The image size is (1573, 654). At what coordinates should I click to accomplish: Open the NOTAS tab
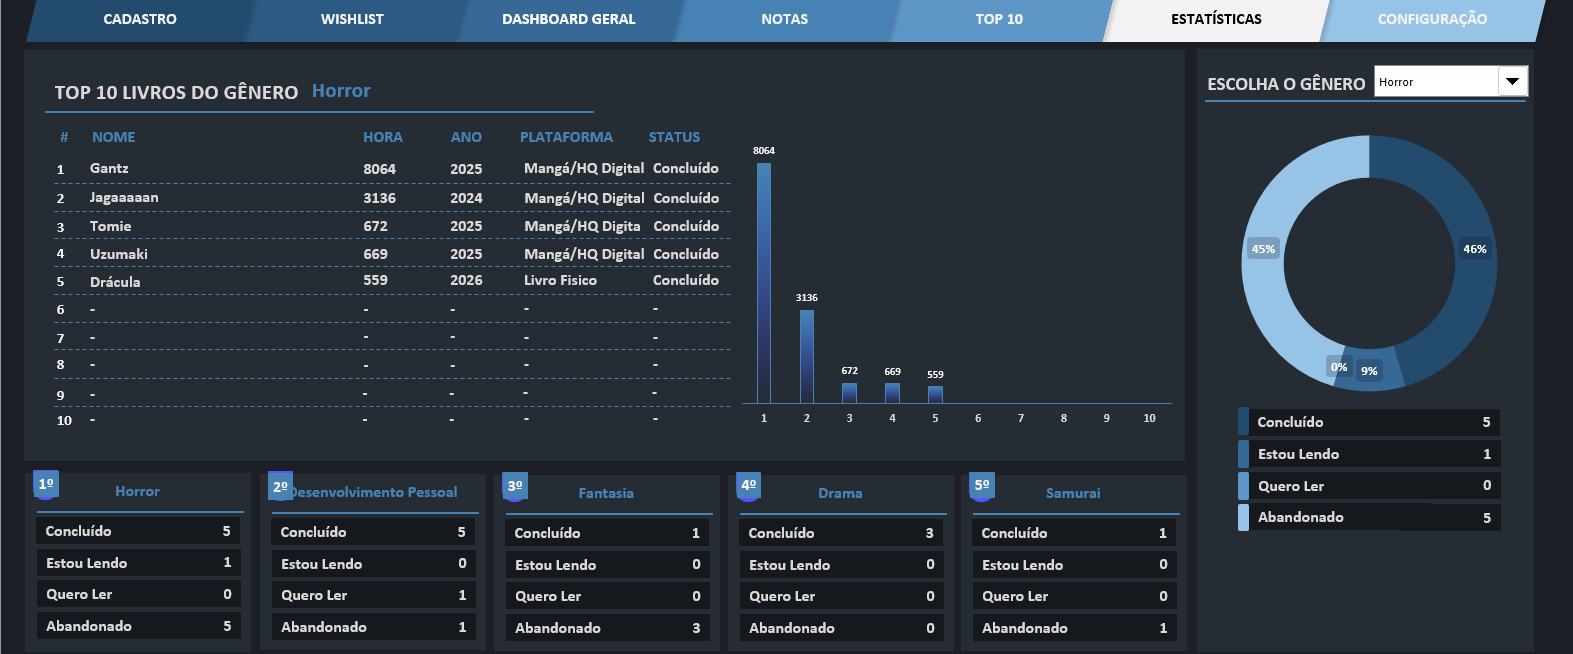[785, 19]
